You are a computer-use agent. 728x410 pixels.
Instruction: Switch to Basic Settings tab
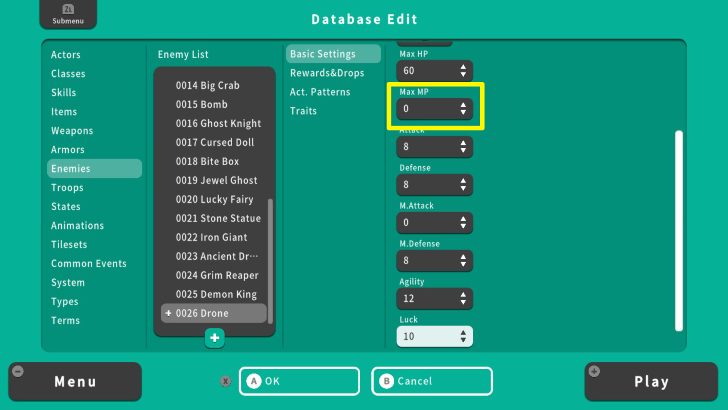pos(333,54)
